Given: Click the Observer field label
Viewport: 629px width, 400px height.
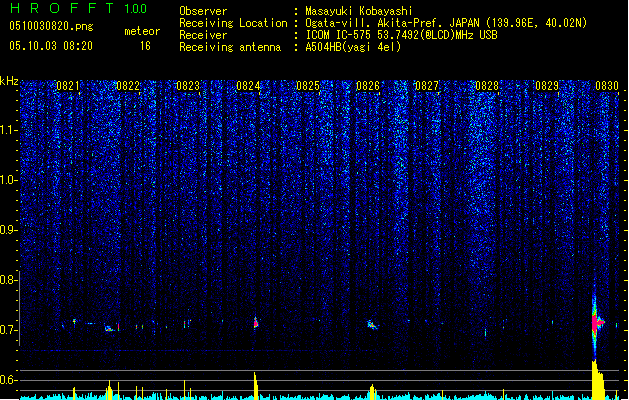Looking at the screenshot, I should point(203,11).
